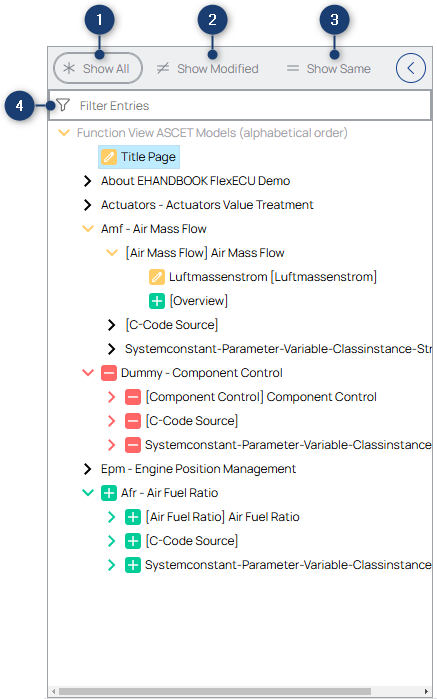Expand Epm - Engine Position Management node

(x=88, y=469)
